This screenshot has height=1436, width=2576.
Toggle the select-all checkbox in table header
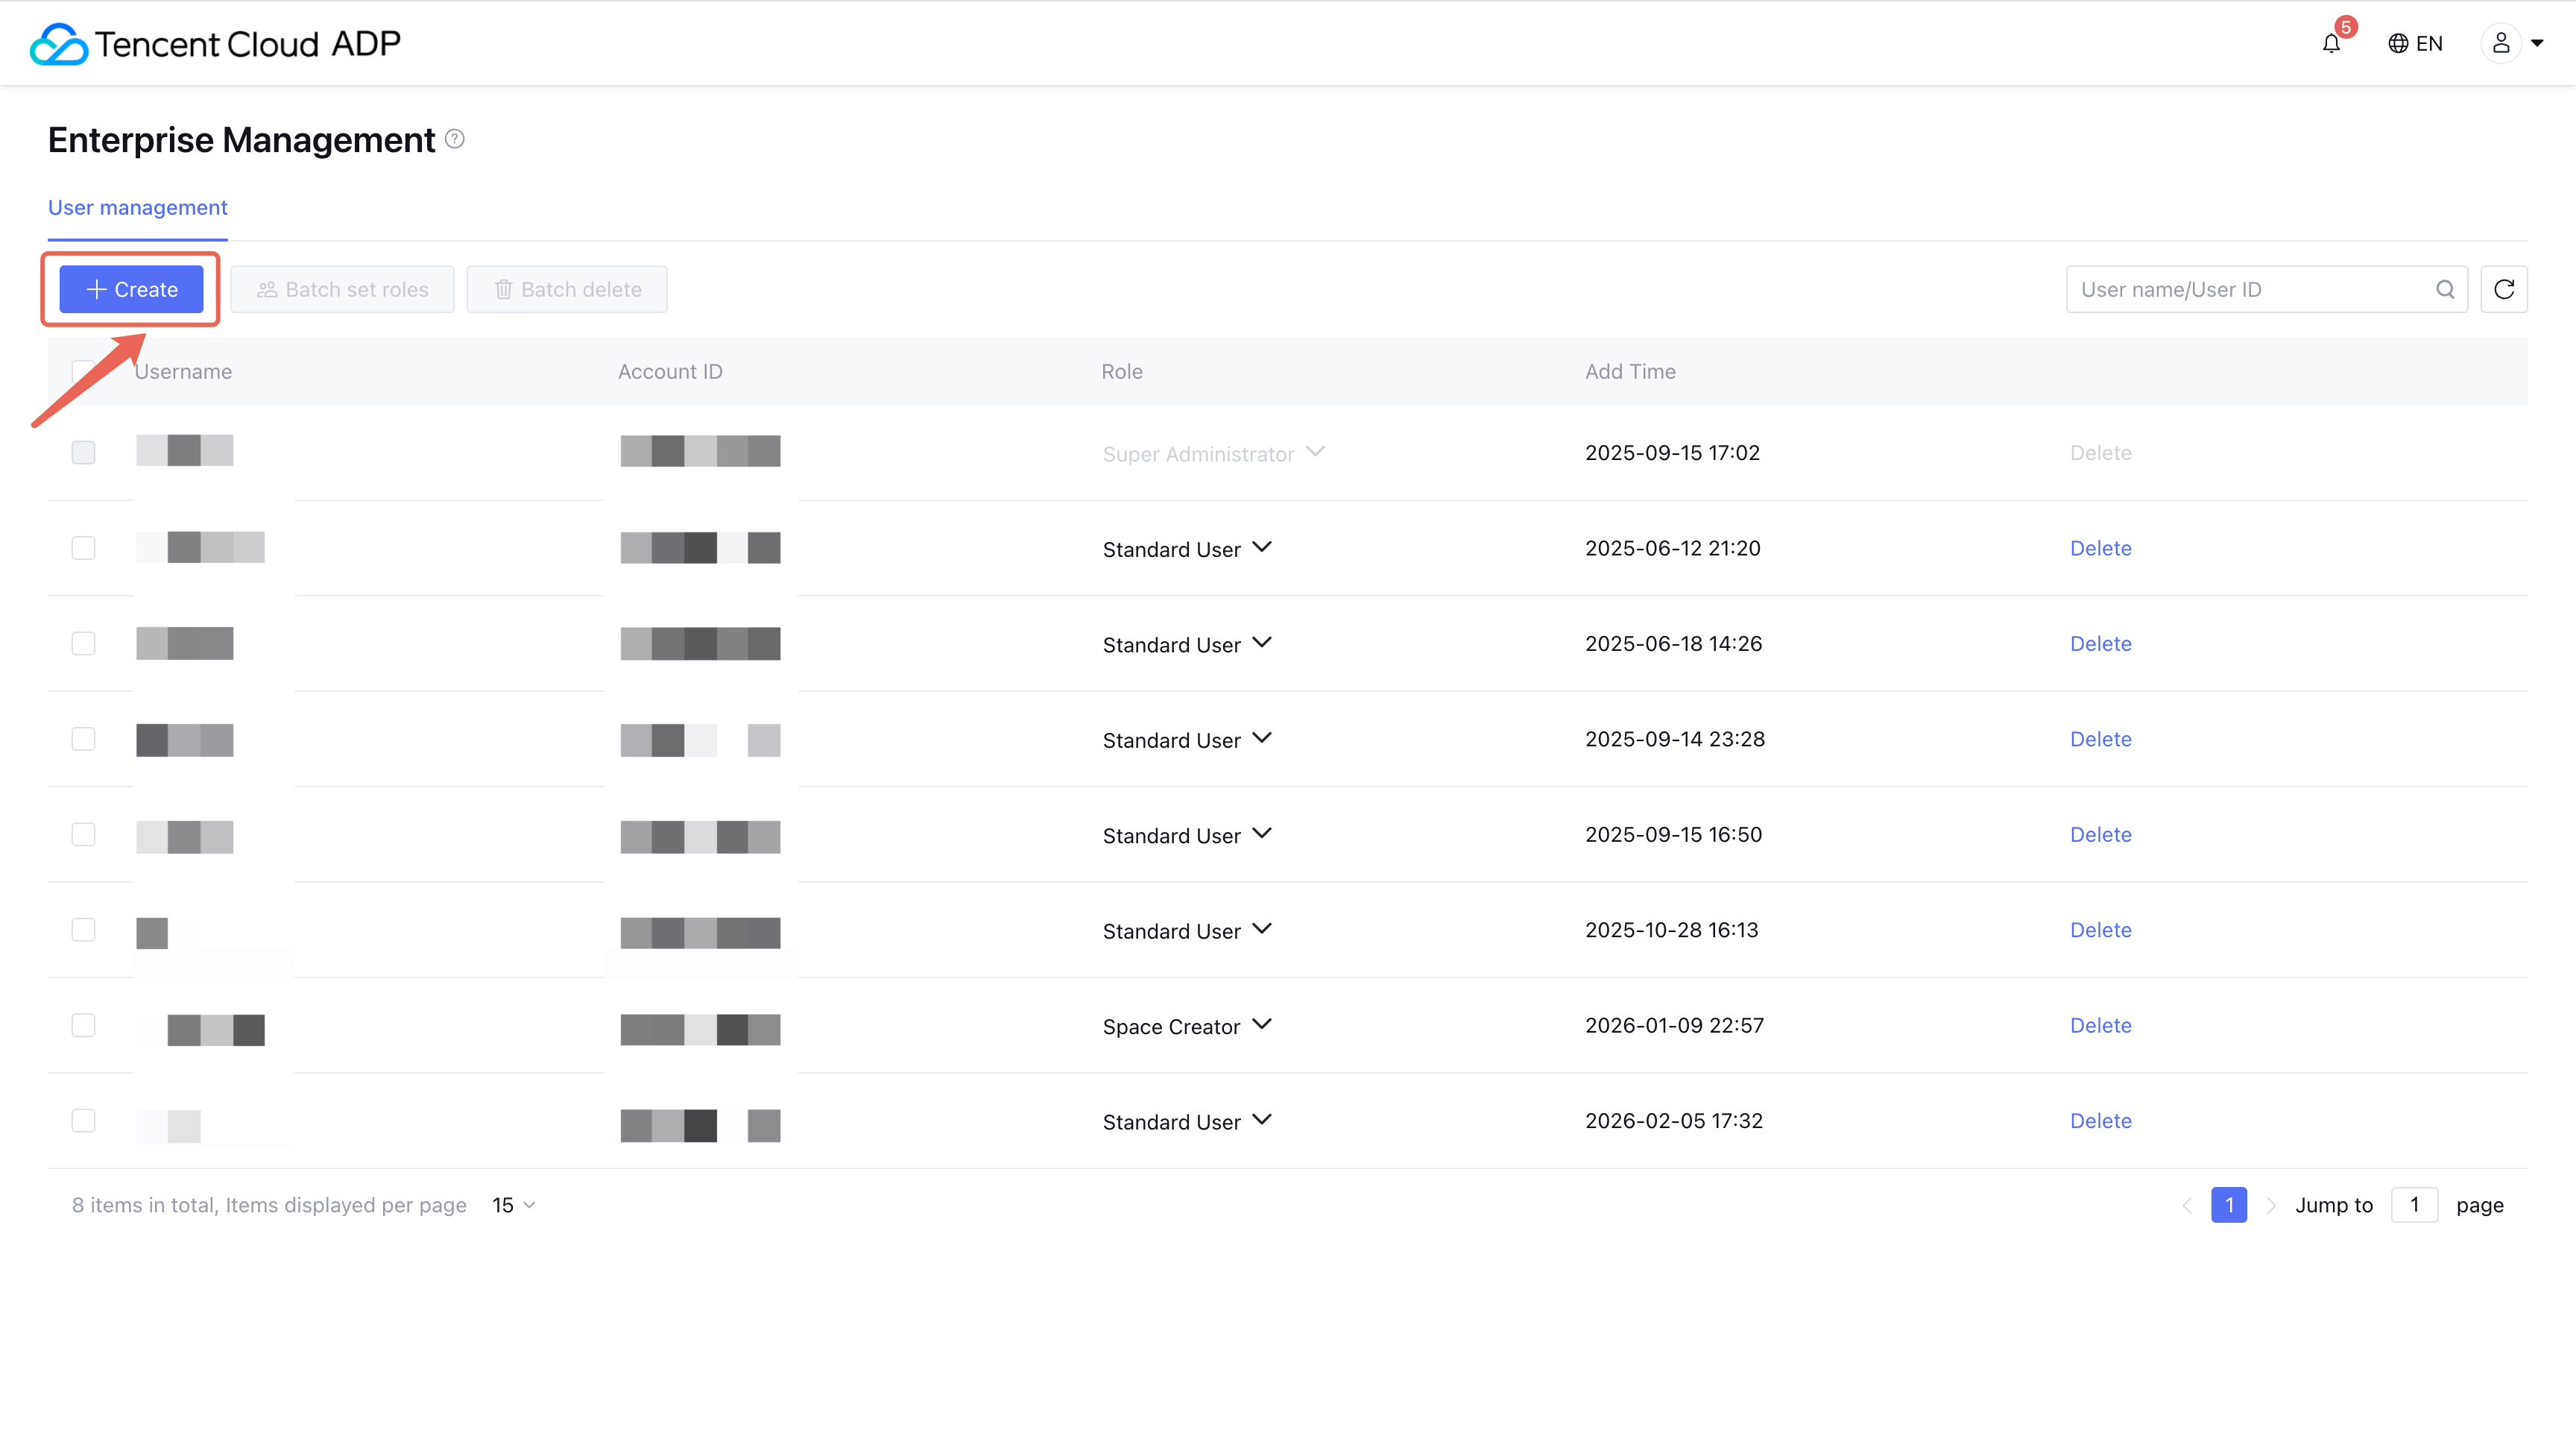click(84, 371)
